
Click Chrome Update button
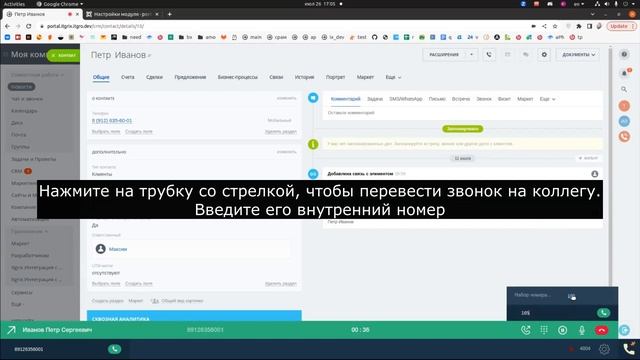pos(621,26)
